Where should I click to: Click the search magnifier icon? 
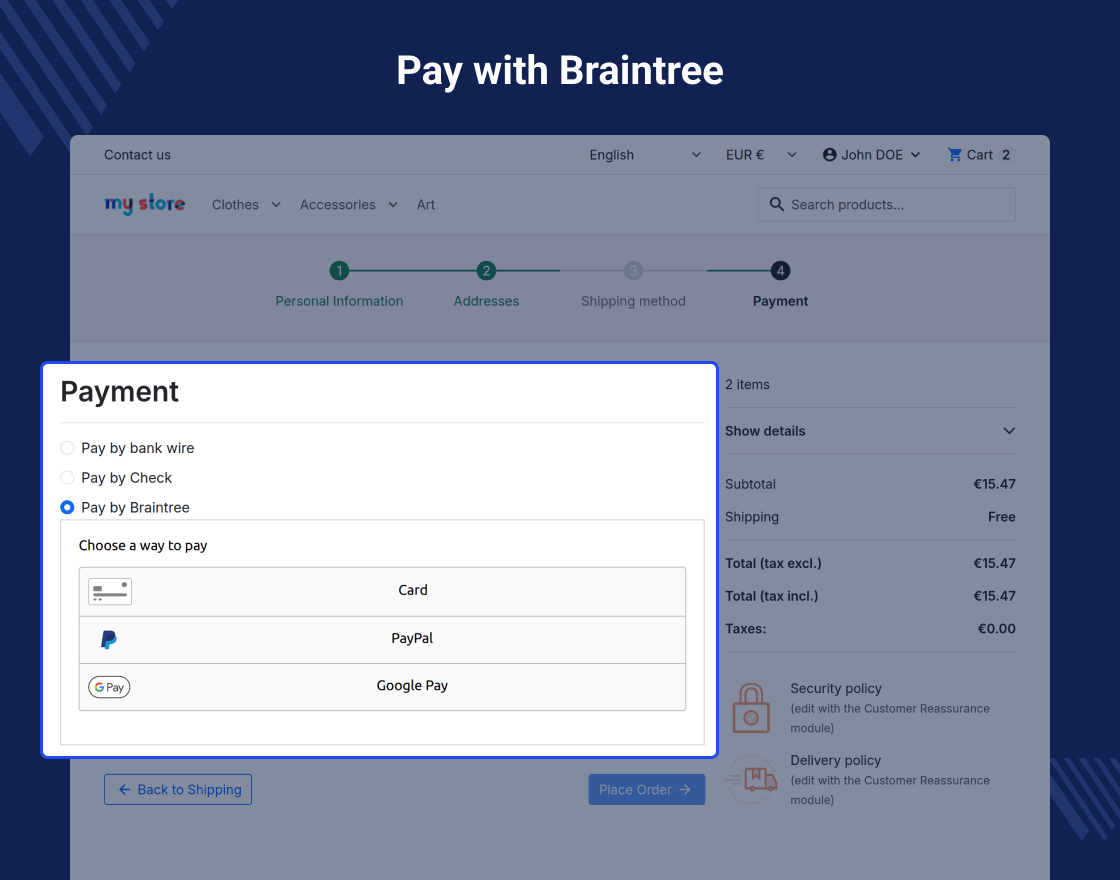[x=776, y=204]
